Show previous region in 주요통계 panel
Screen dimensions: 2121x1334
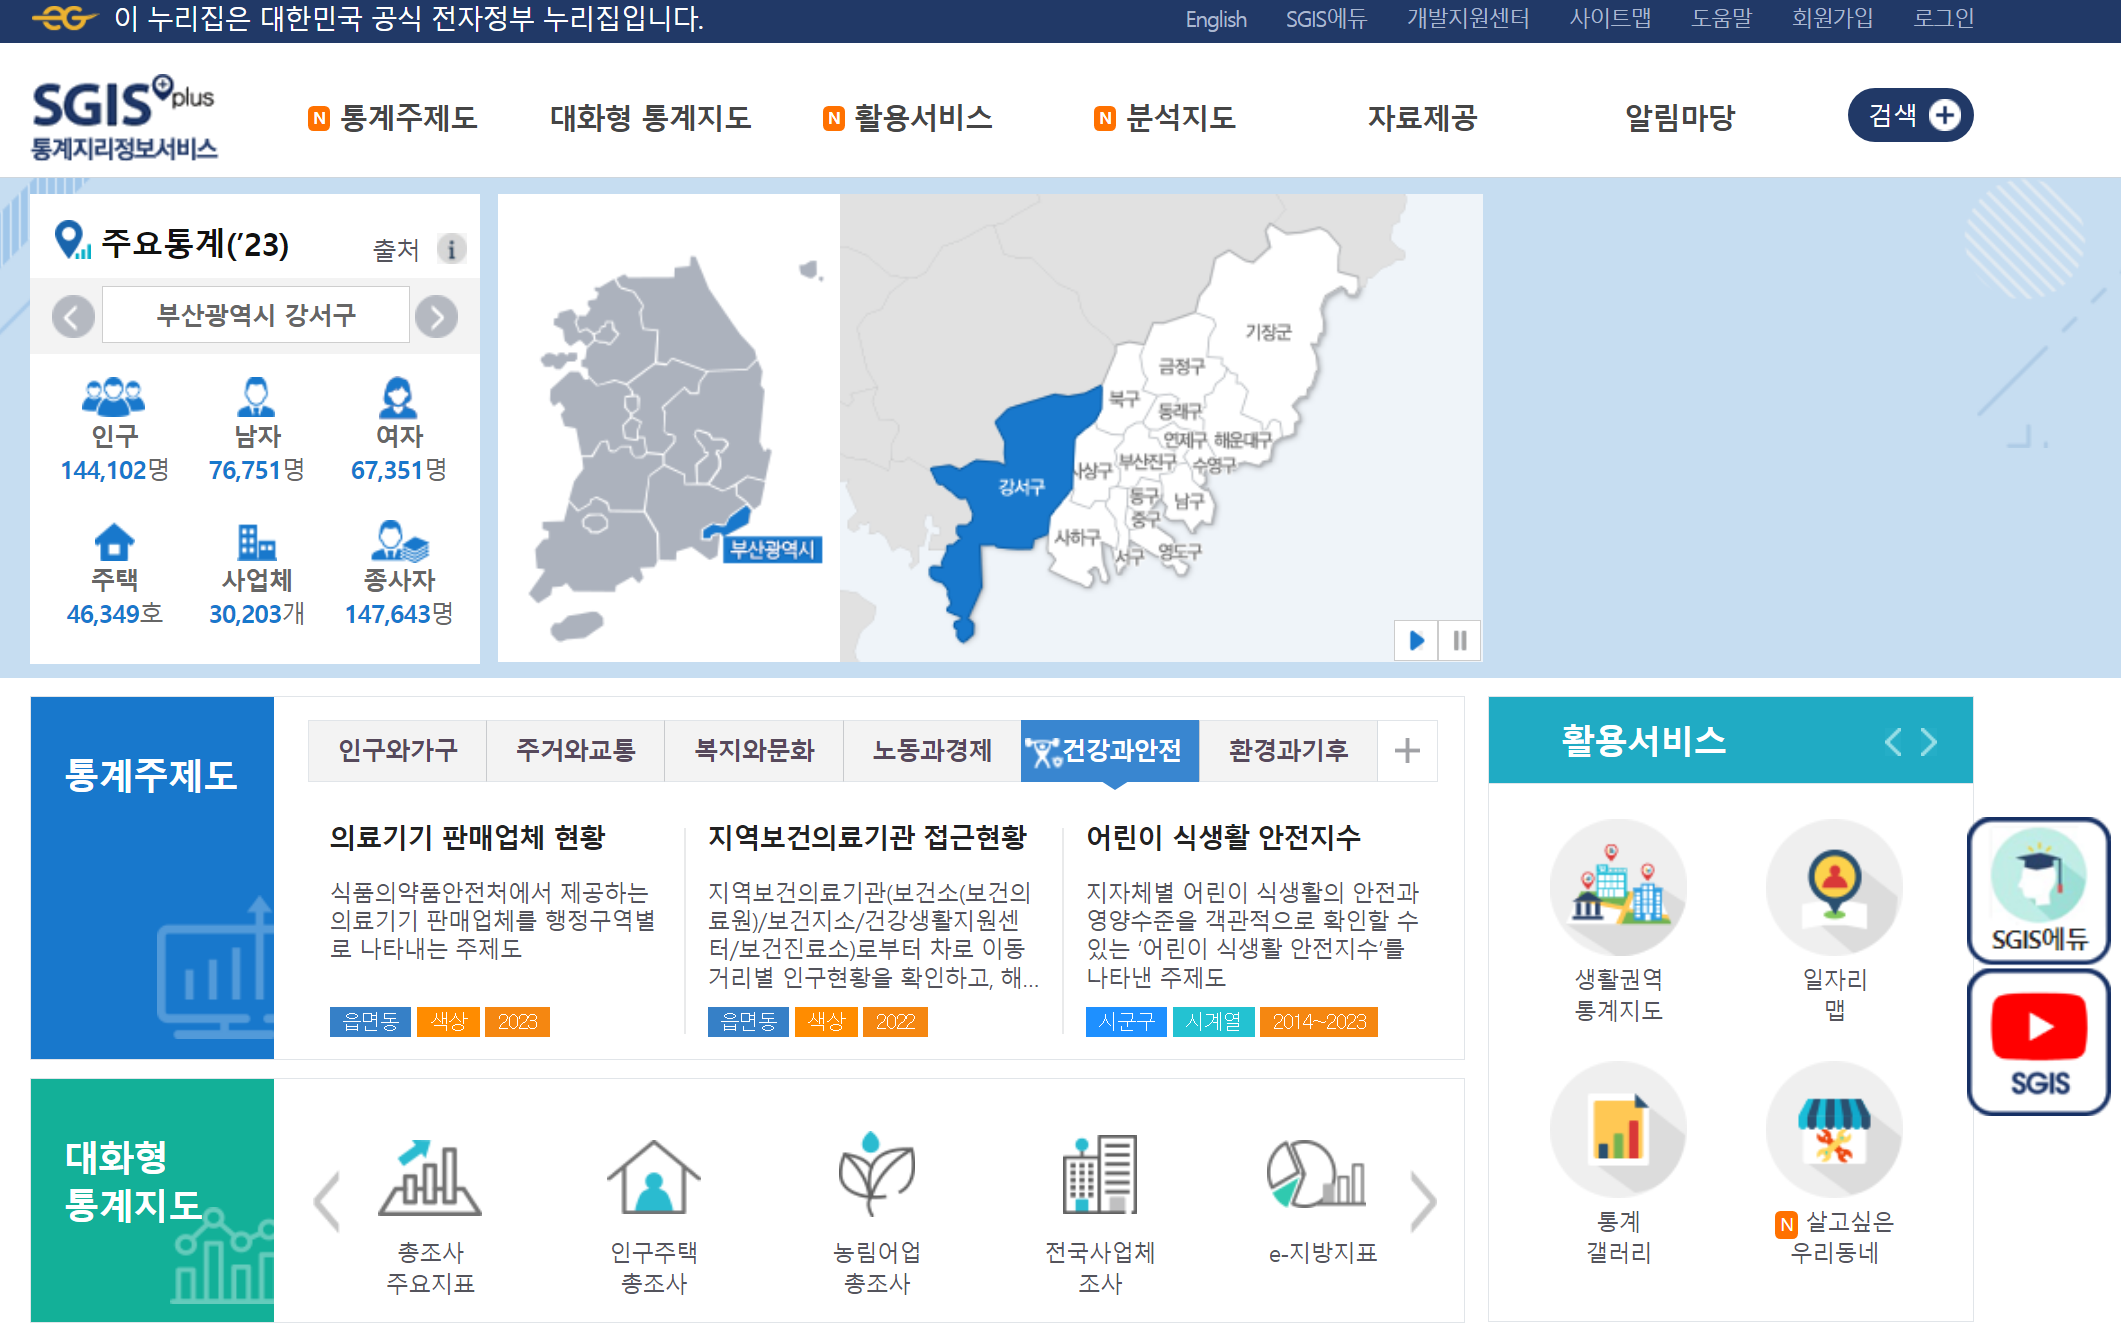[73, 317]
